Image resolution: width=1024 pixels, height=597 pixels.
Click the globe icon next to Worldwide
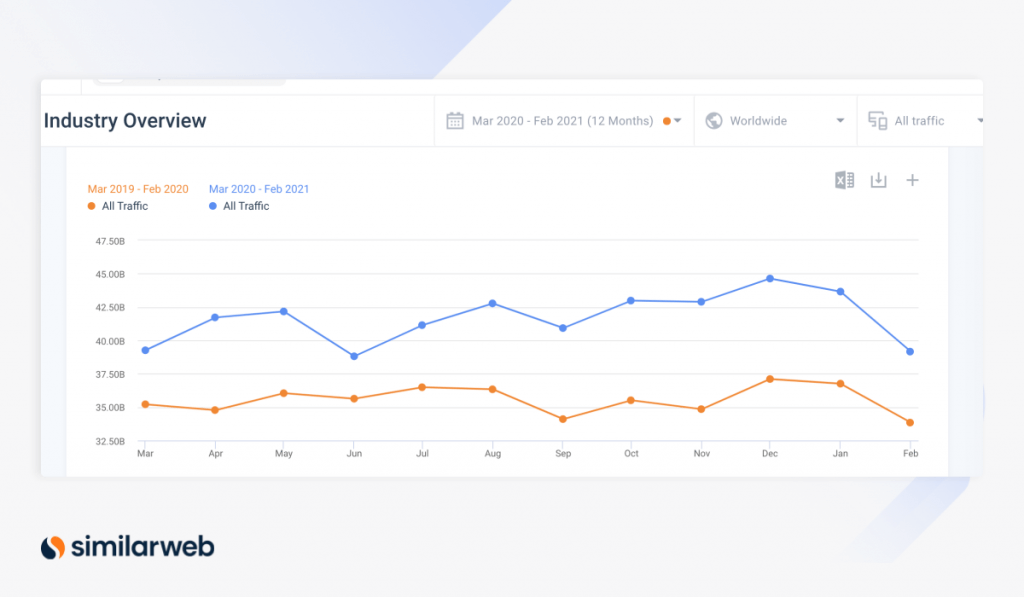[x=713, y=120]
